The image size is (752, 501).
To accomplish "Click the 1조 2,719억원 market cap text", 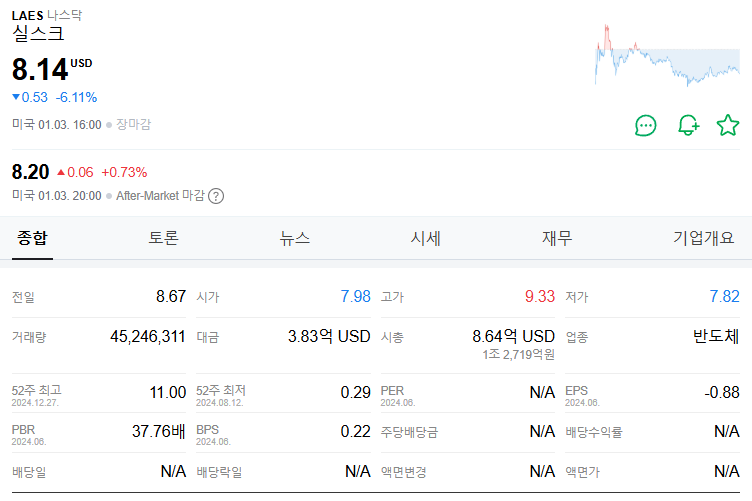I will (518, 354).
